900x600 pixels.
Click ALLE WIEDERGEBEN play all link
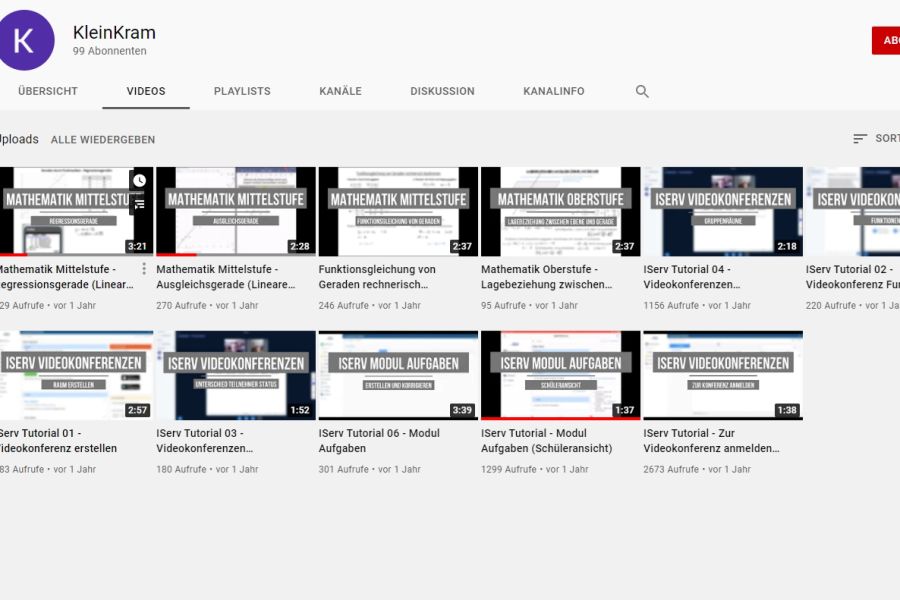pos(103,140)
